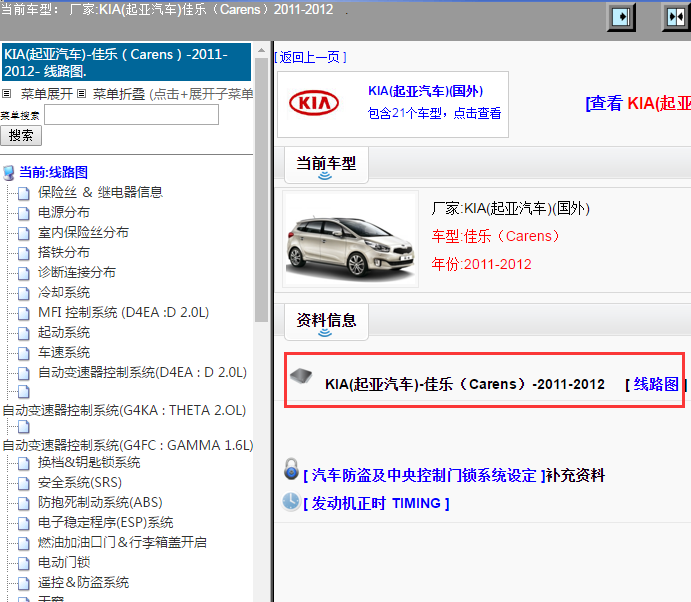Open 电源分布 tree item
Image resolution: width=691 pixels, height=602 pixels.
point(64,213)
